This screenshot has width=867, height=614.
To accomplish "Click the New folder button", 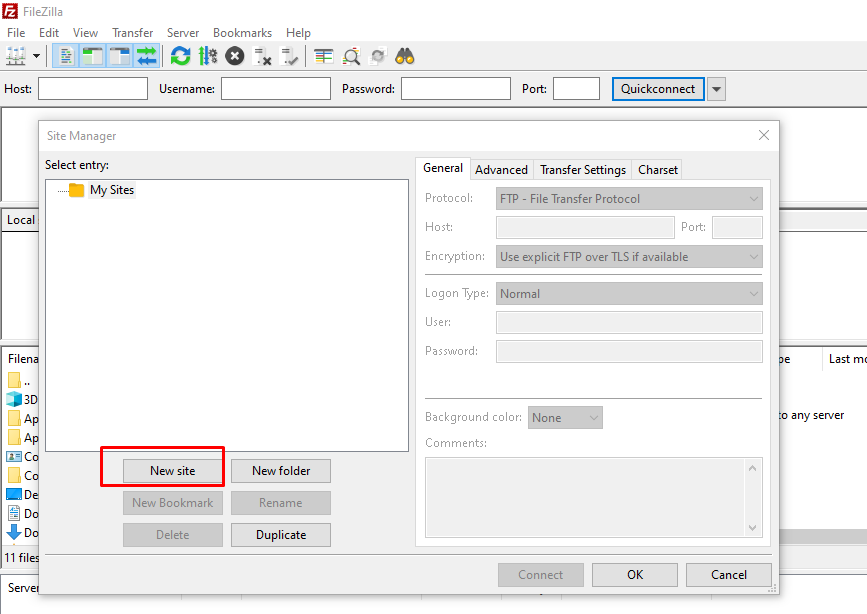I will tap(281, 471).
